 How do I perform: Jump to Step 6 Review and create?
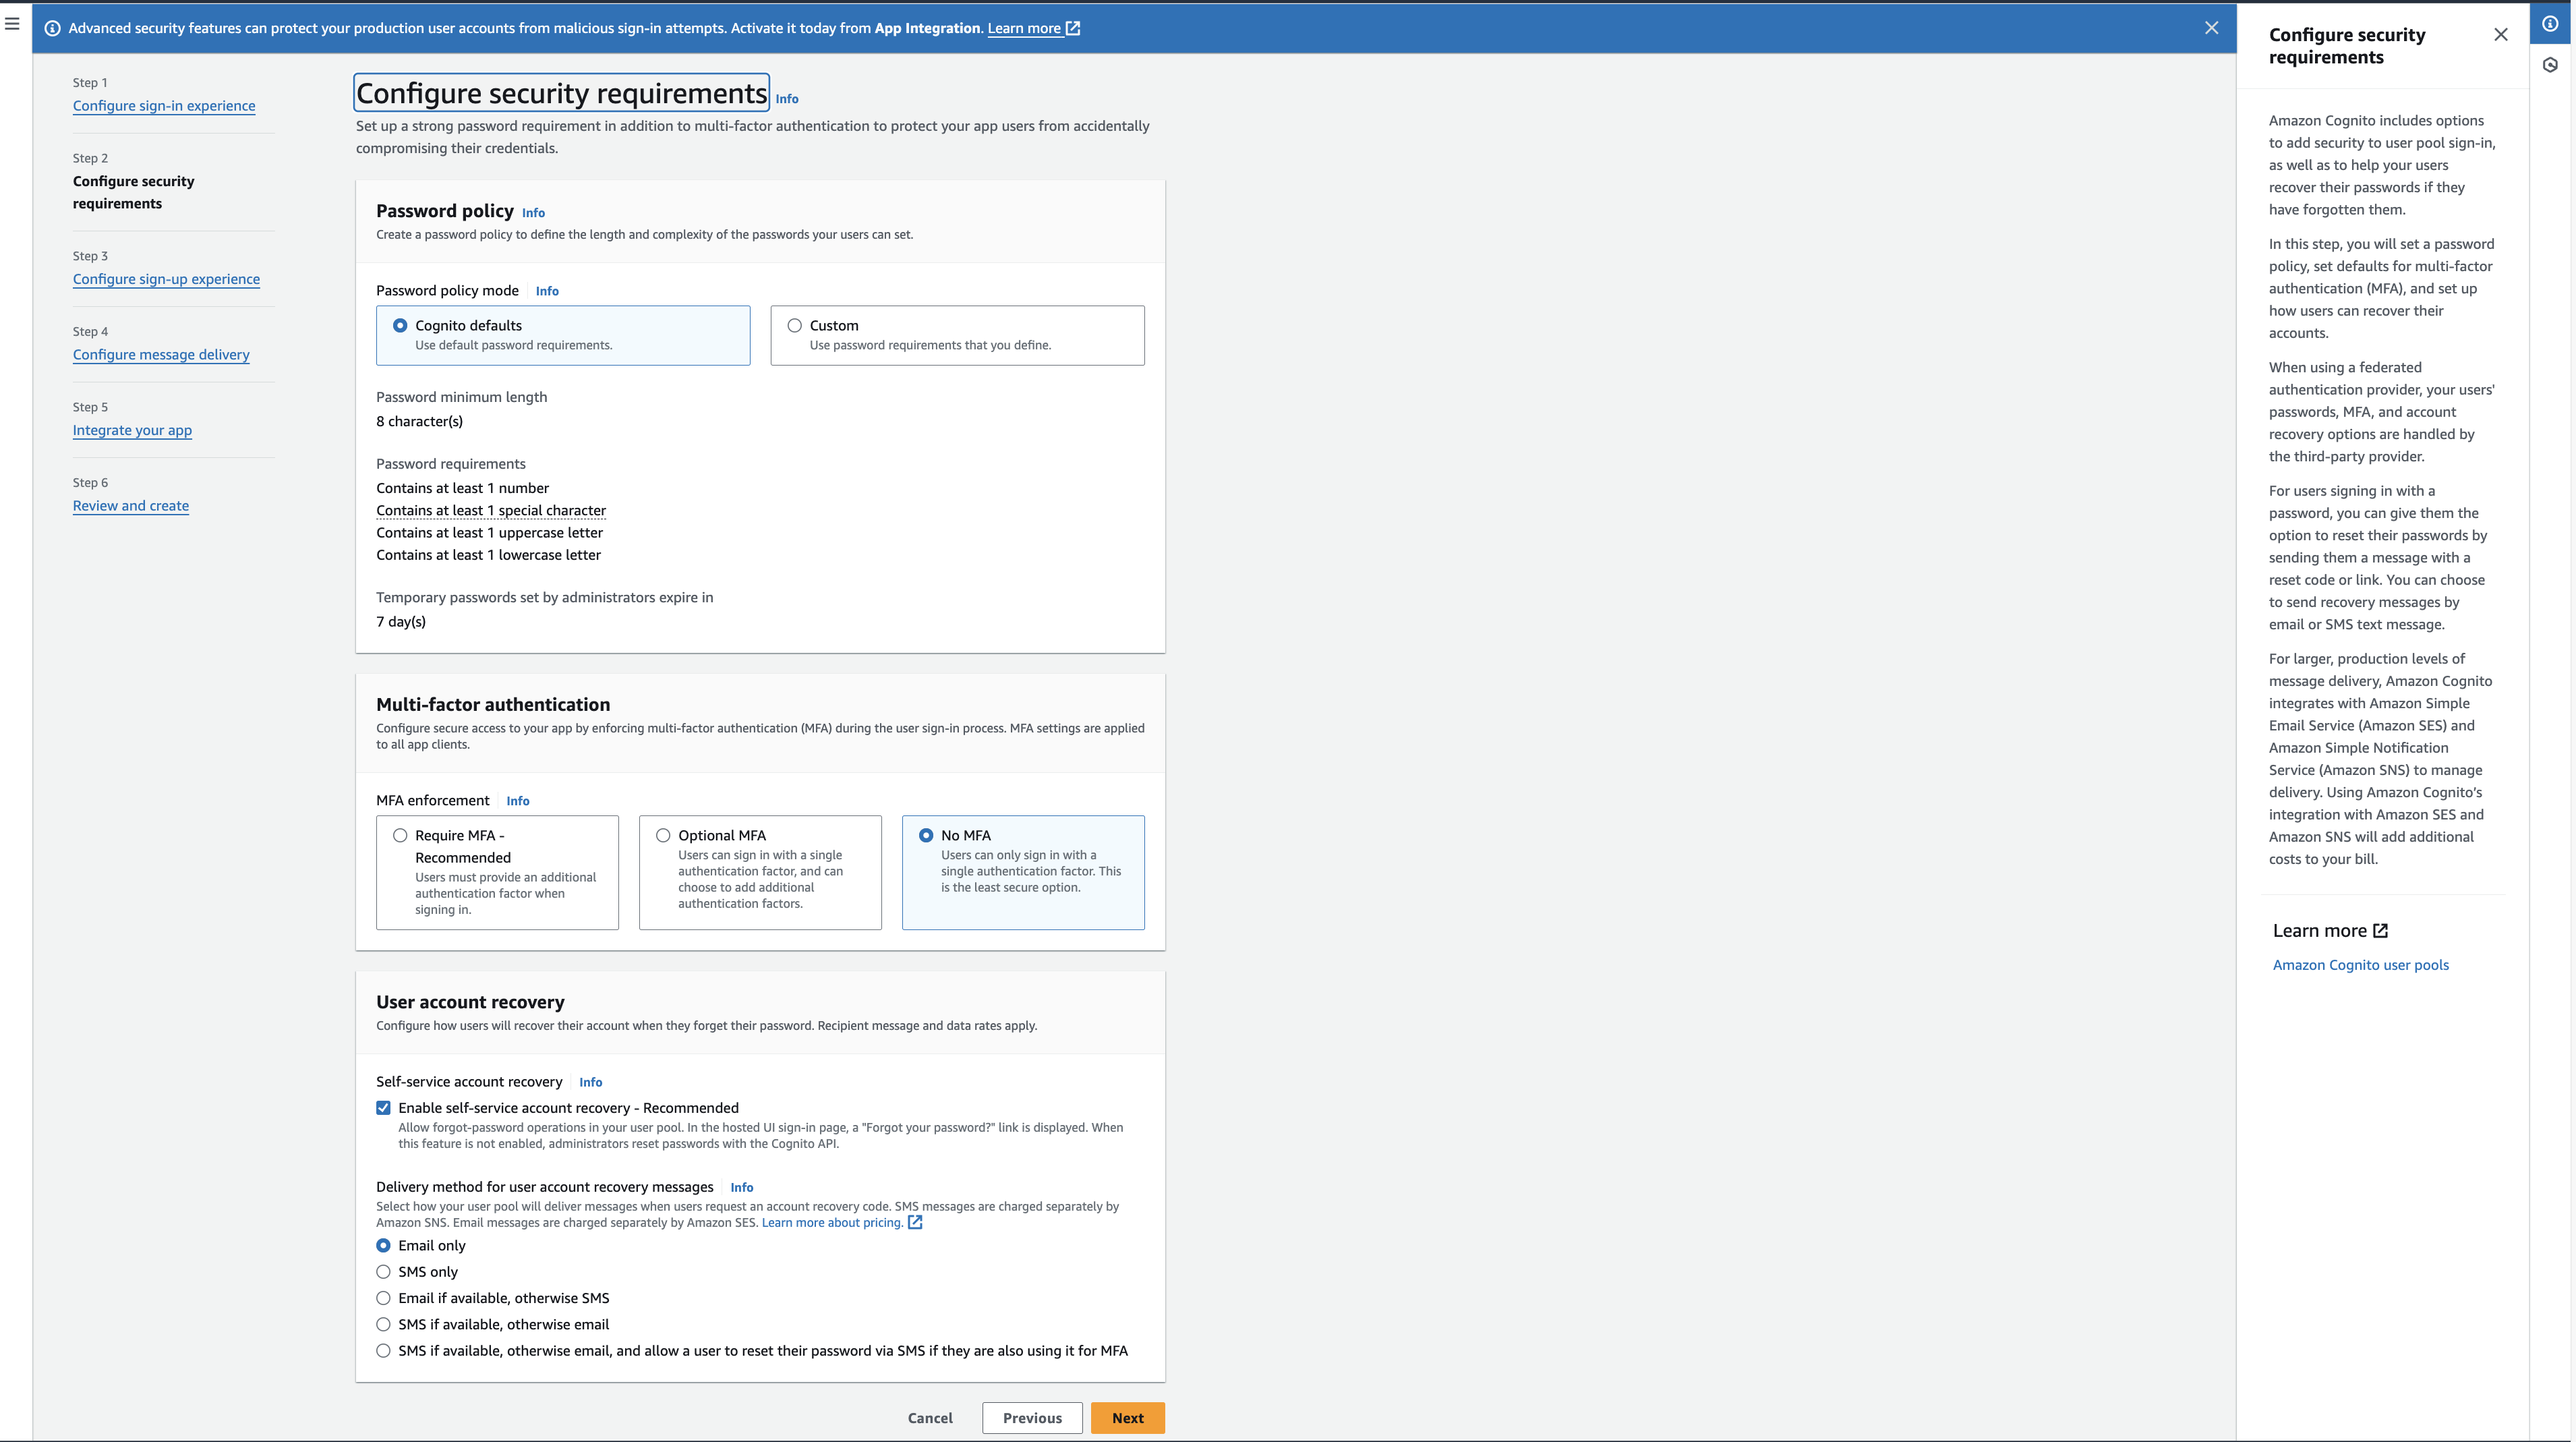coord(131,506)
